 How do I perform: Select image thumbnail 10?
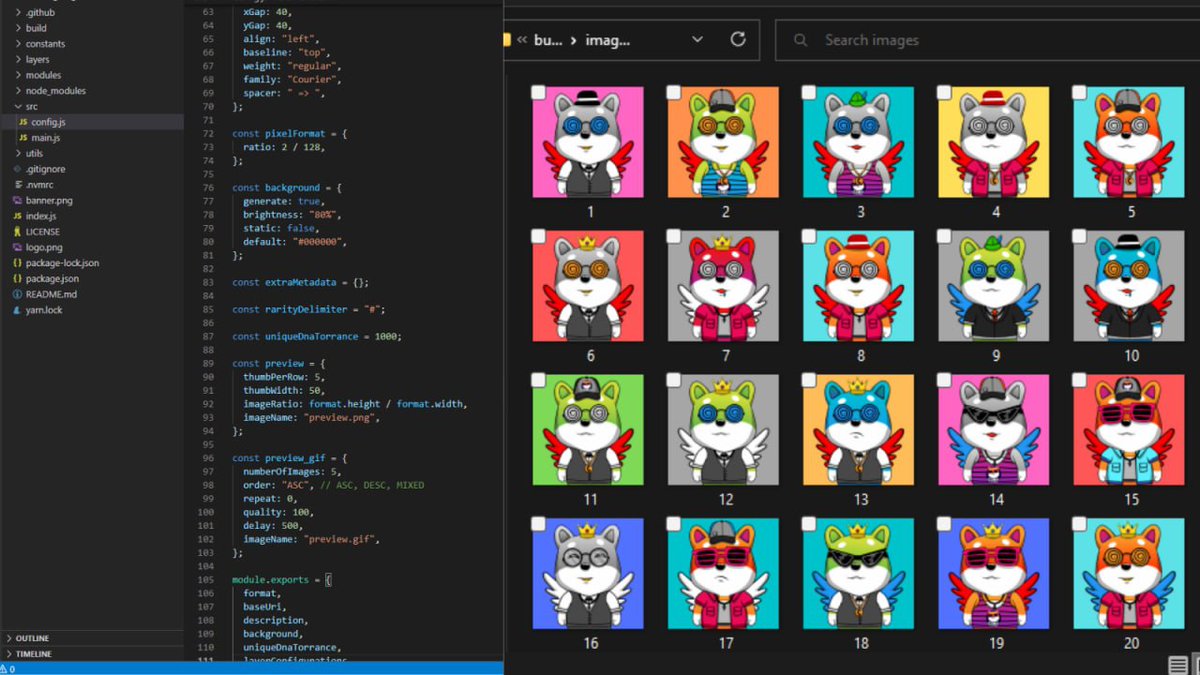coord(1129,286)
